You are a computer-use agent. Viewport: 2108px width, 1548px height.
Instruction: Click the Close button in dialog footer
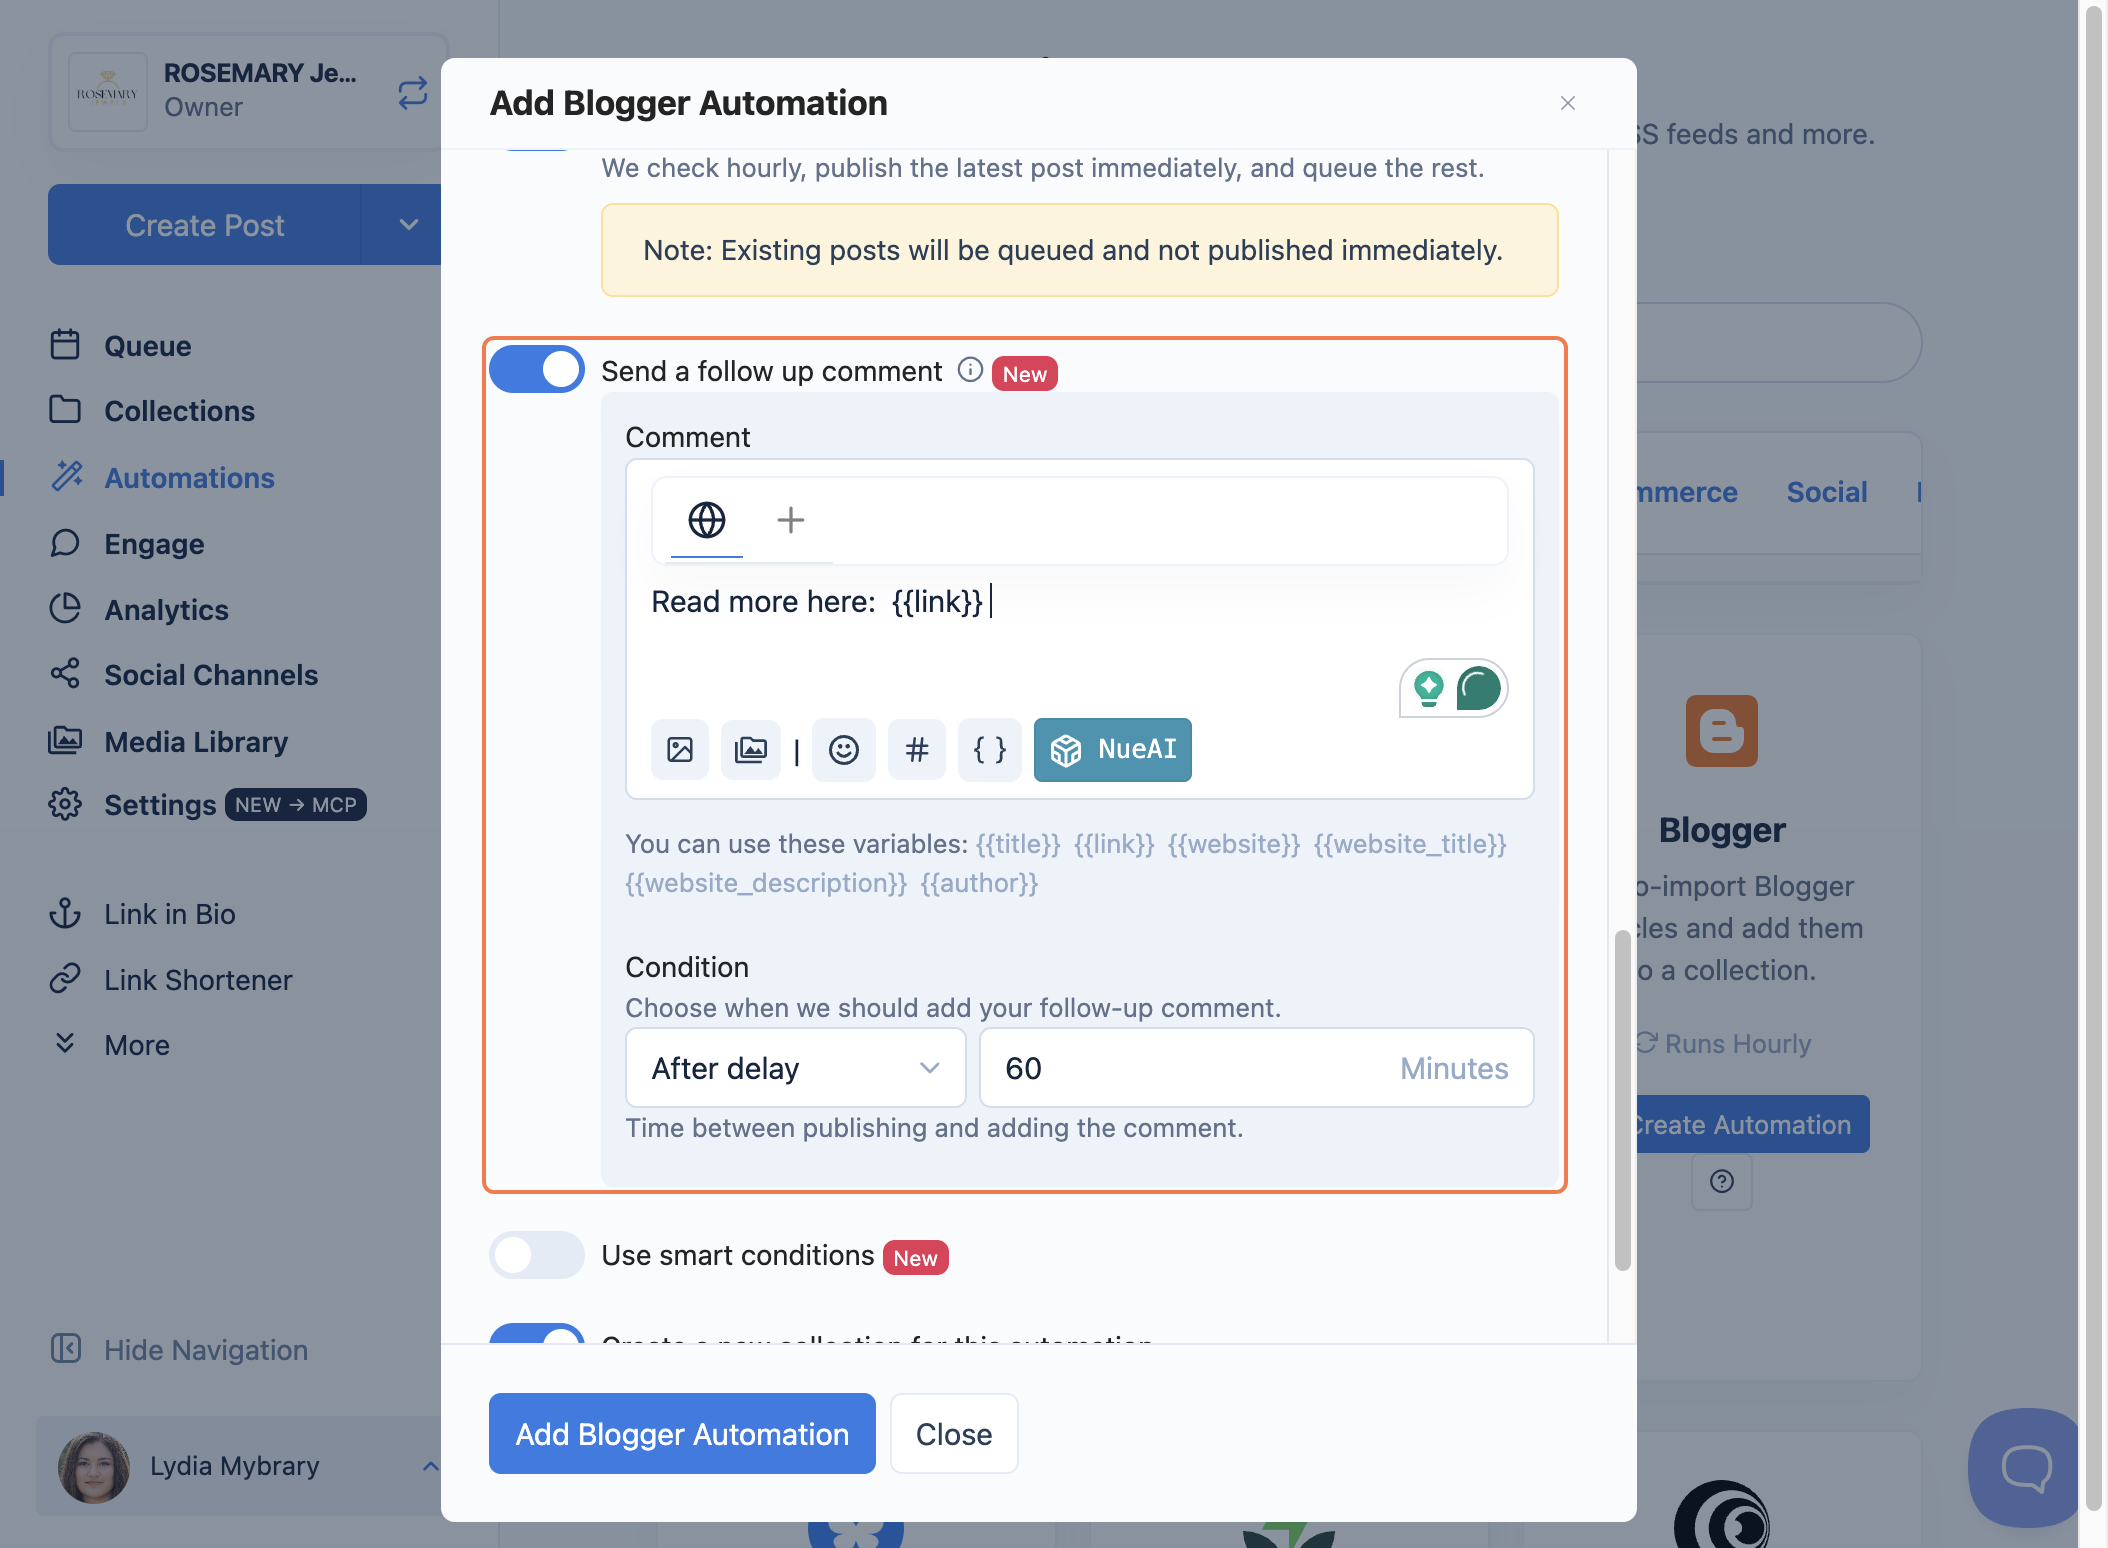click(x=954, y=1434)
